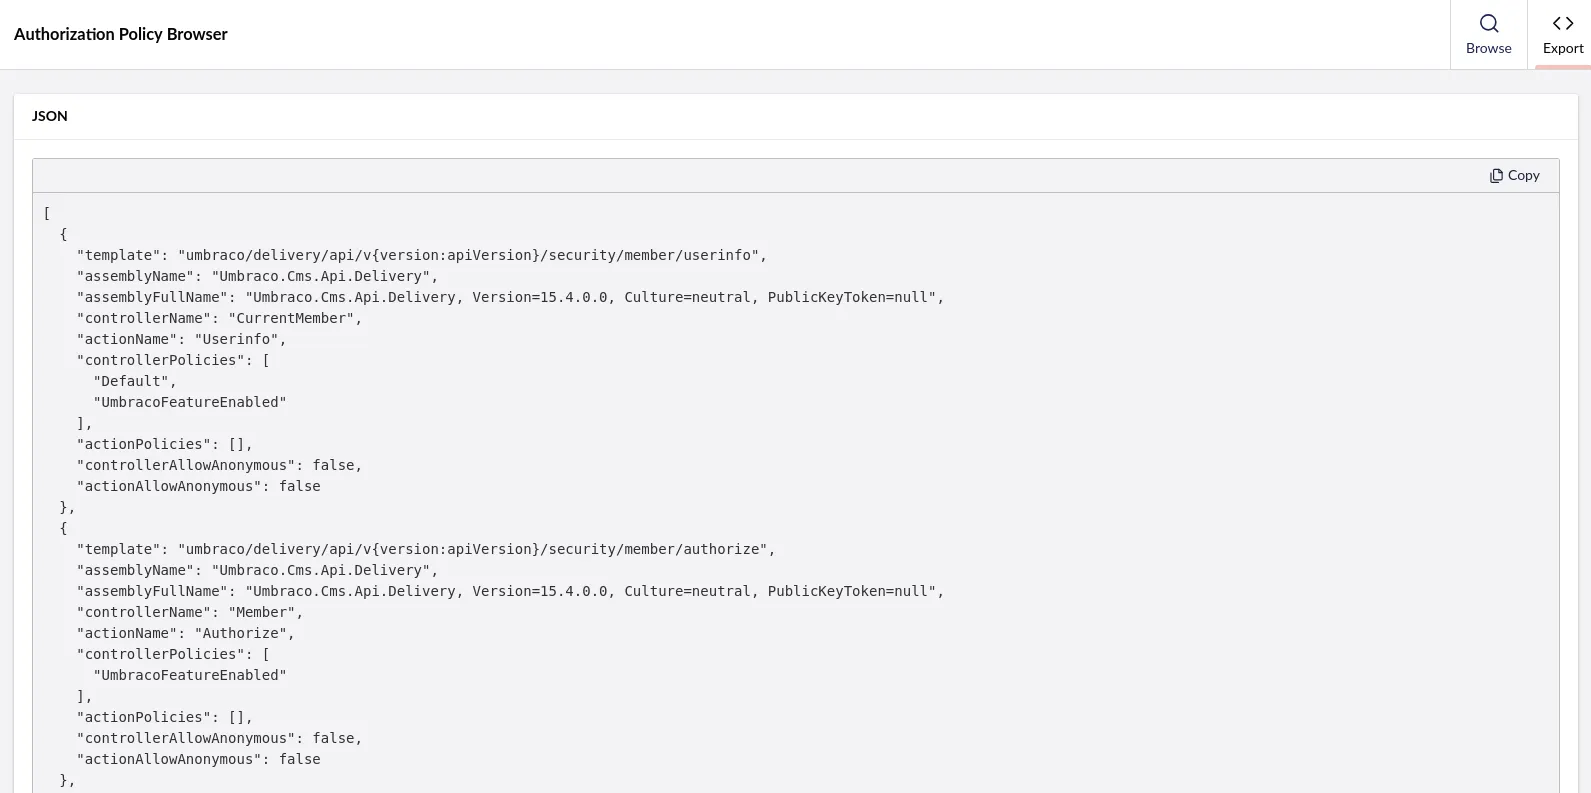This screenshot has width=1591, height=793.
Task: Click the Browse magnifier icon
Action: 1489,23
